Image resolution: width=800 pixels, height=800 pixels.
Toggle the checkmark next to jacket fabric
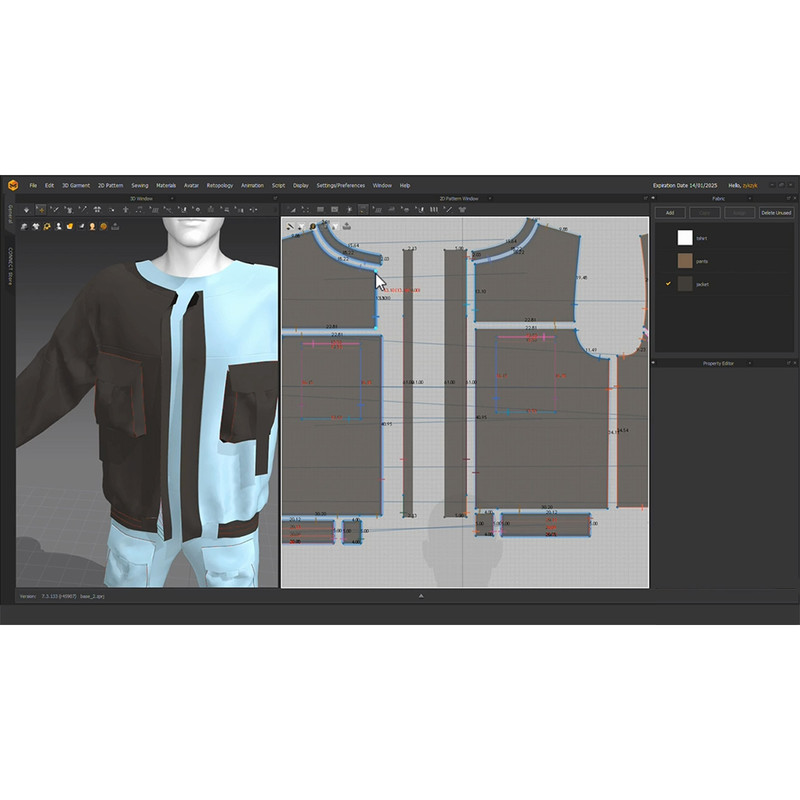pos(668,284)
